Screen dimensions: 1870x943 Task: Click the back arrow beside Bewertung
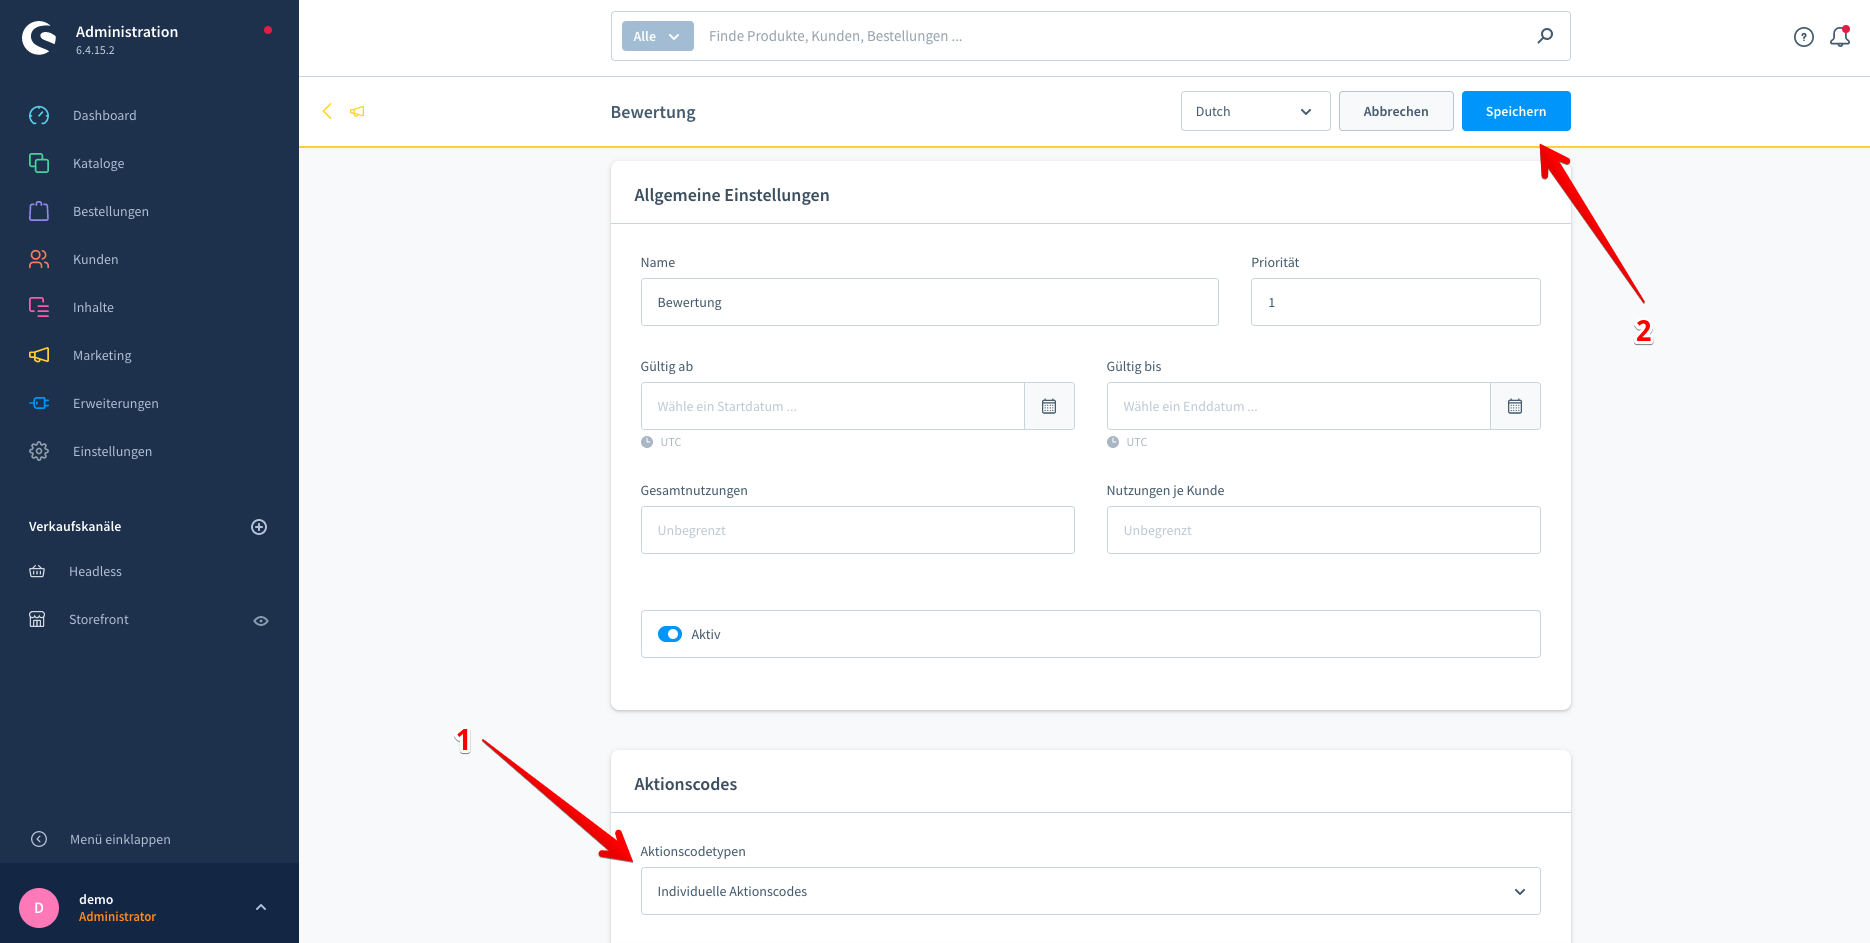point(327,111)
